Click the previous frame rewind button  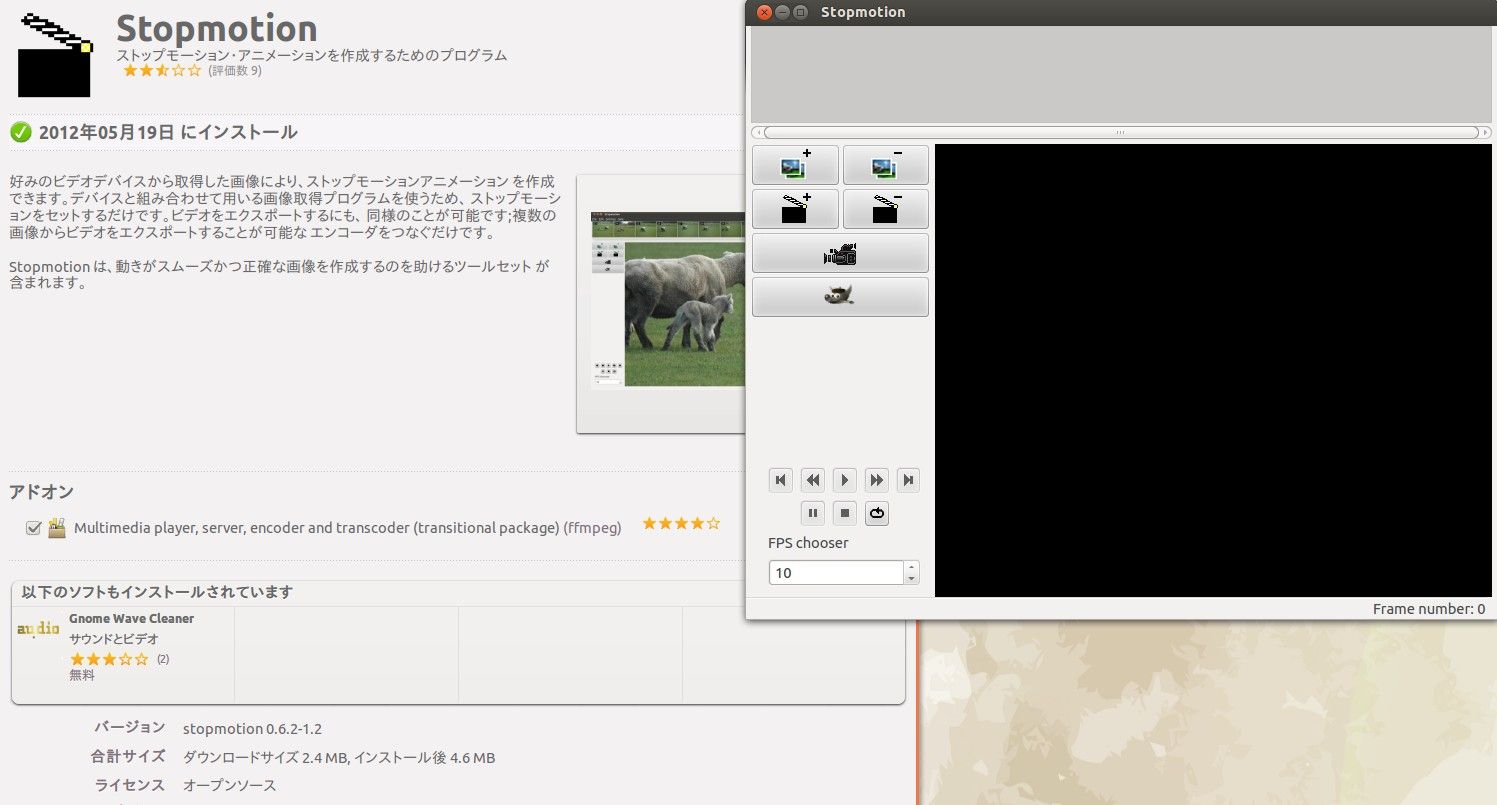813,480
